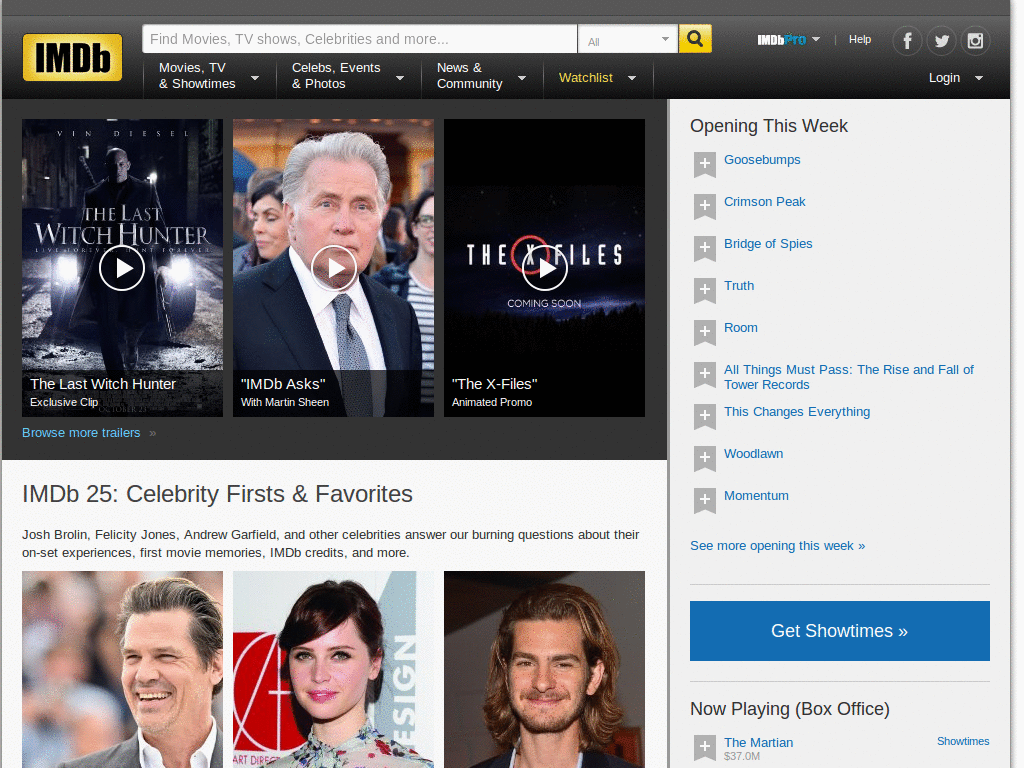Click the IMDb logo
Image resolution: width=1024 pixels, height=768 pixels.
coord(72,57)
